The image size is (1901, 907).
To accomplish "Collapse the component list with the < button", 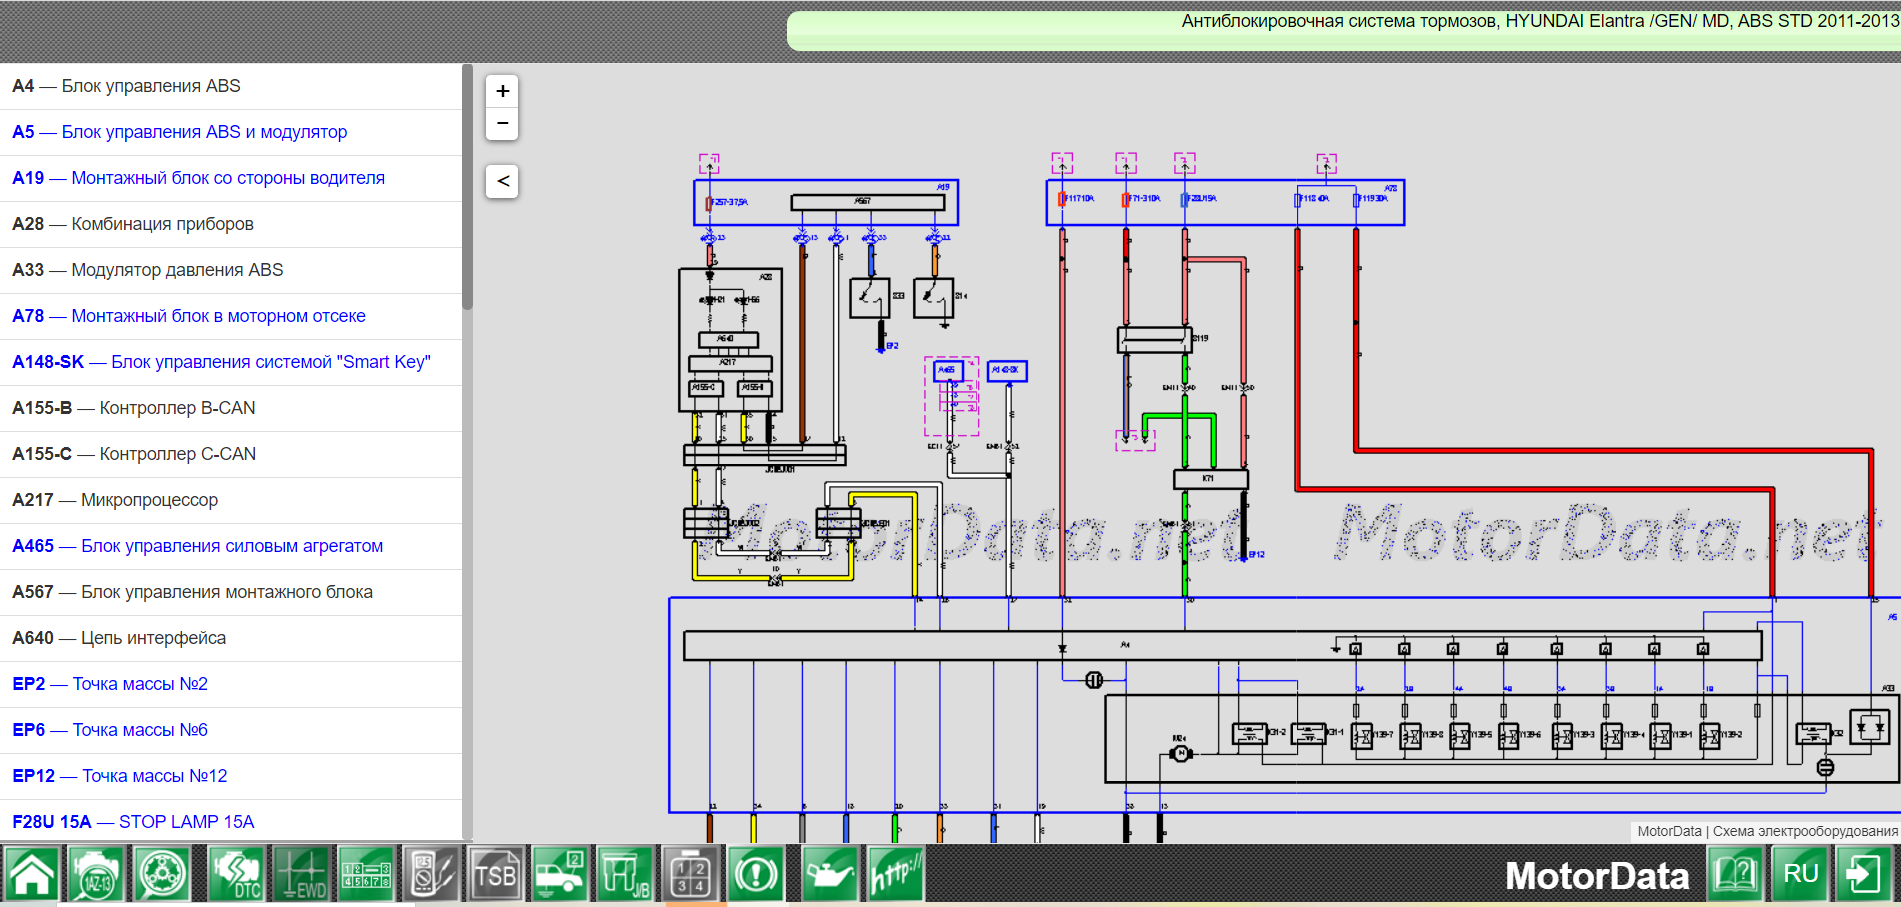I will [x=502, y=181].
